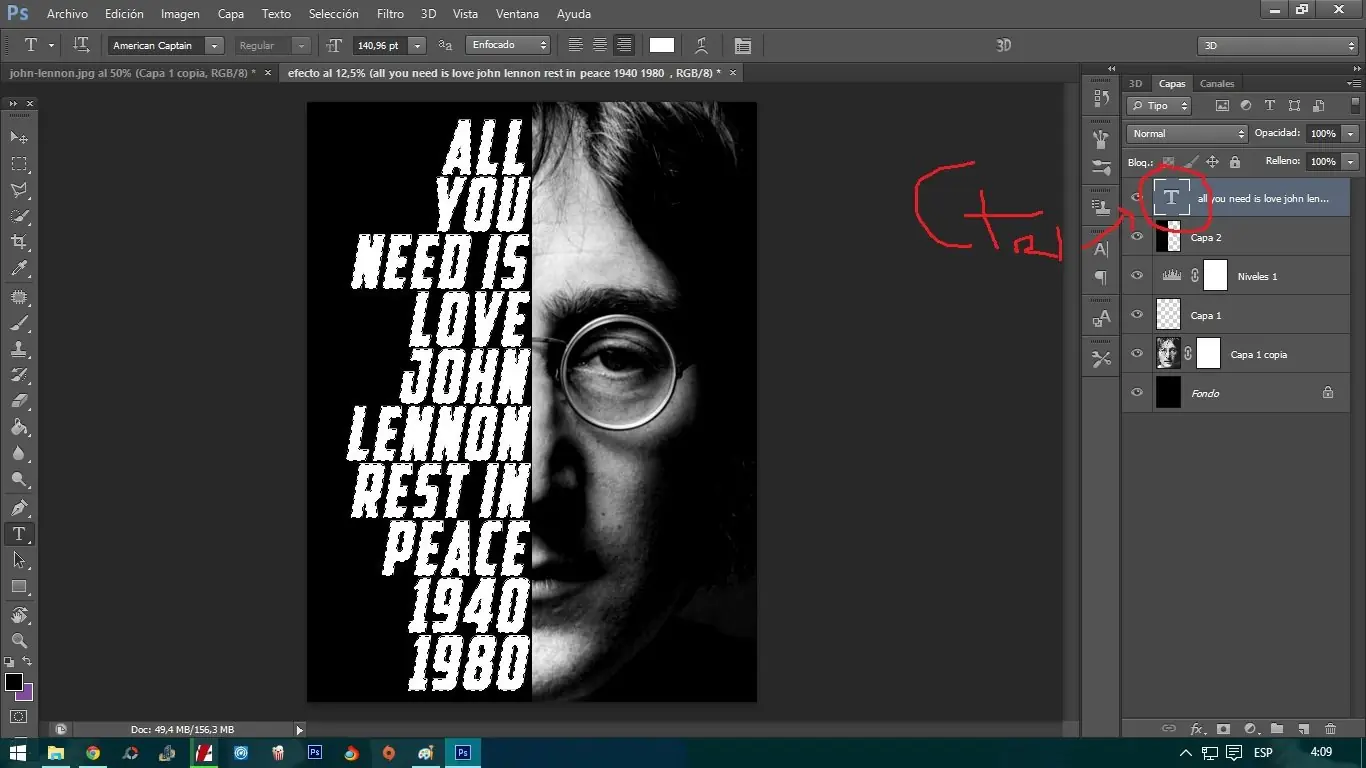1366x768 pixels.
Task: Select the Zoom tool
Action: pyautogui.click(x=18, y=641)
